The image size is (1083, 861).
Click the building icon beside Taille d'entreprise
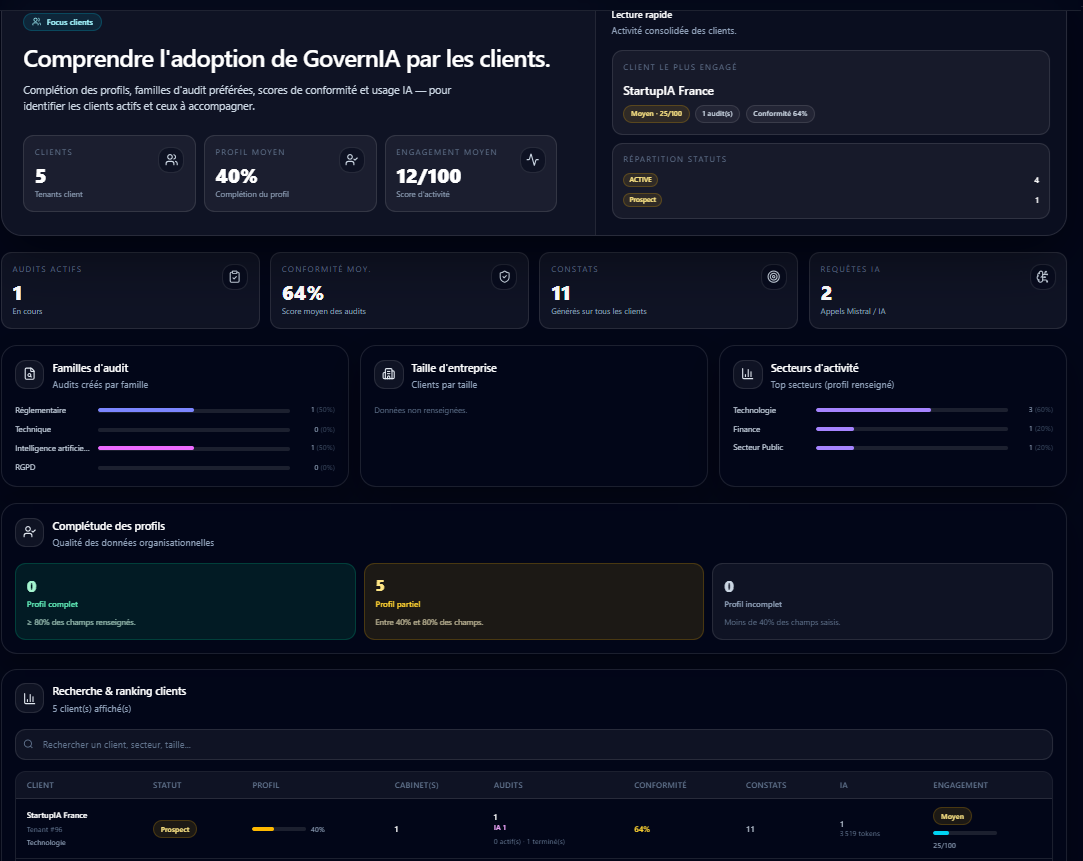[388, 374]
